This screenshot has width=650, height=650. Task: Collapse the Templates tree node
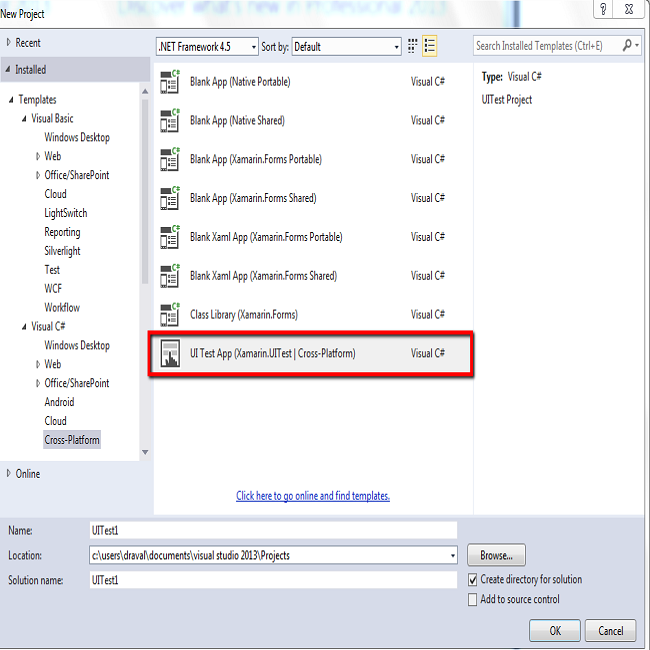pos(11,99)
